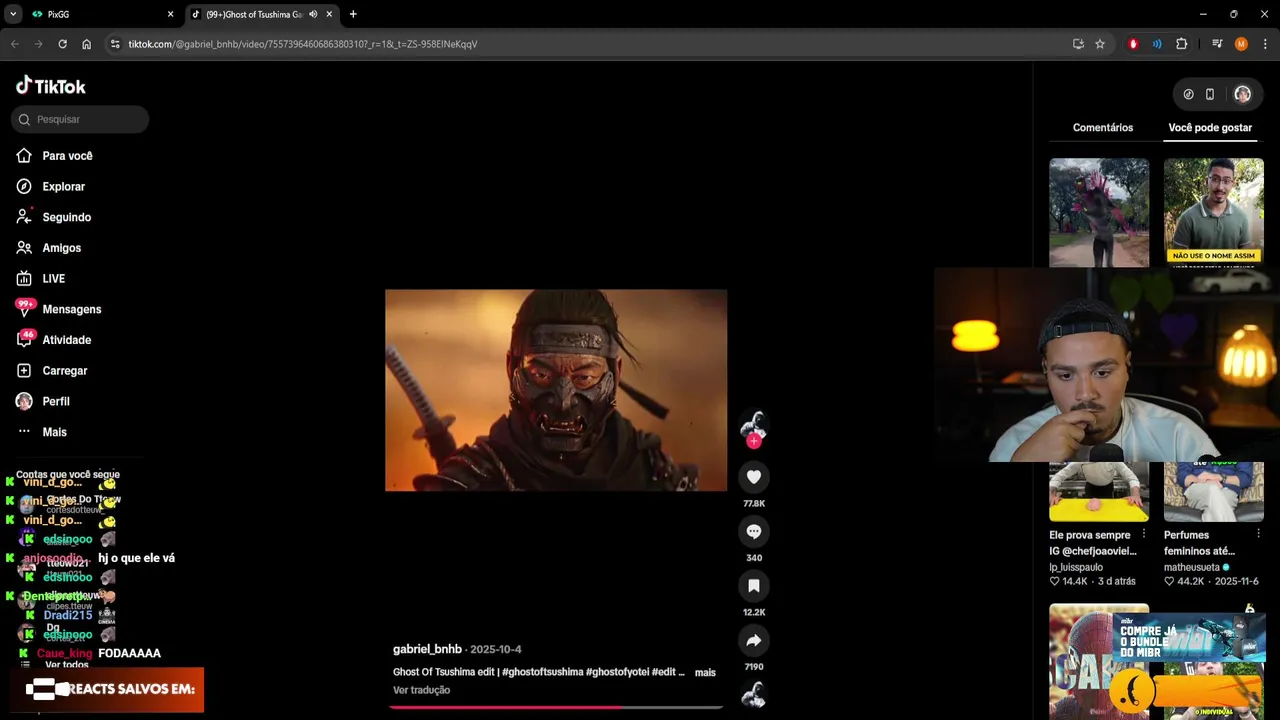The width and height of the screenshot is (1280, 720).
Task: Seek on the red video progress bar
Action: pyautogui.click(x=556, y=707)
